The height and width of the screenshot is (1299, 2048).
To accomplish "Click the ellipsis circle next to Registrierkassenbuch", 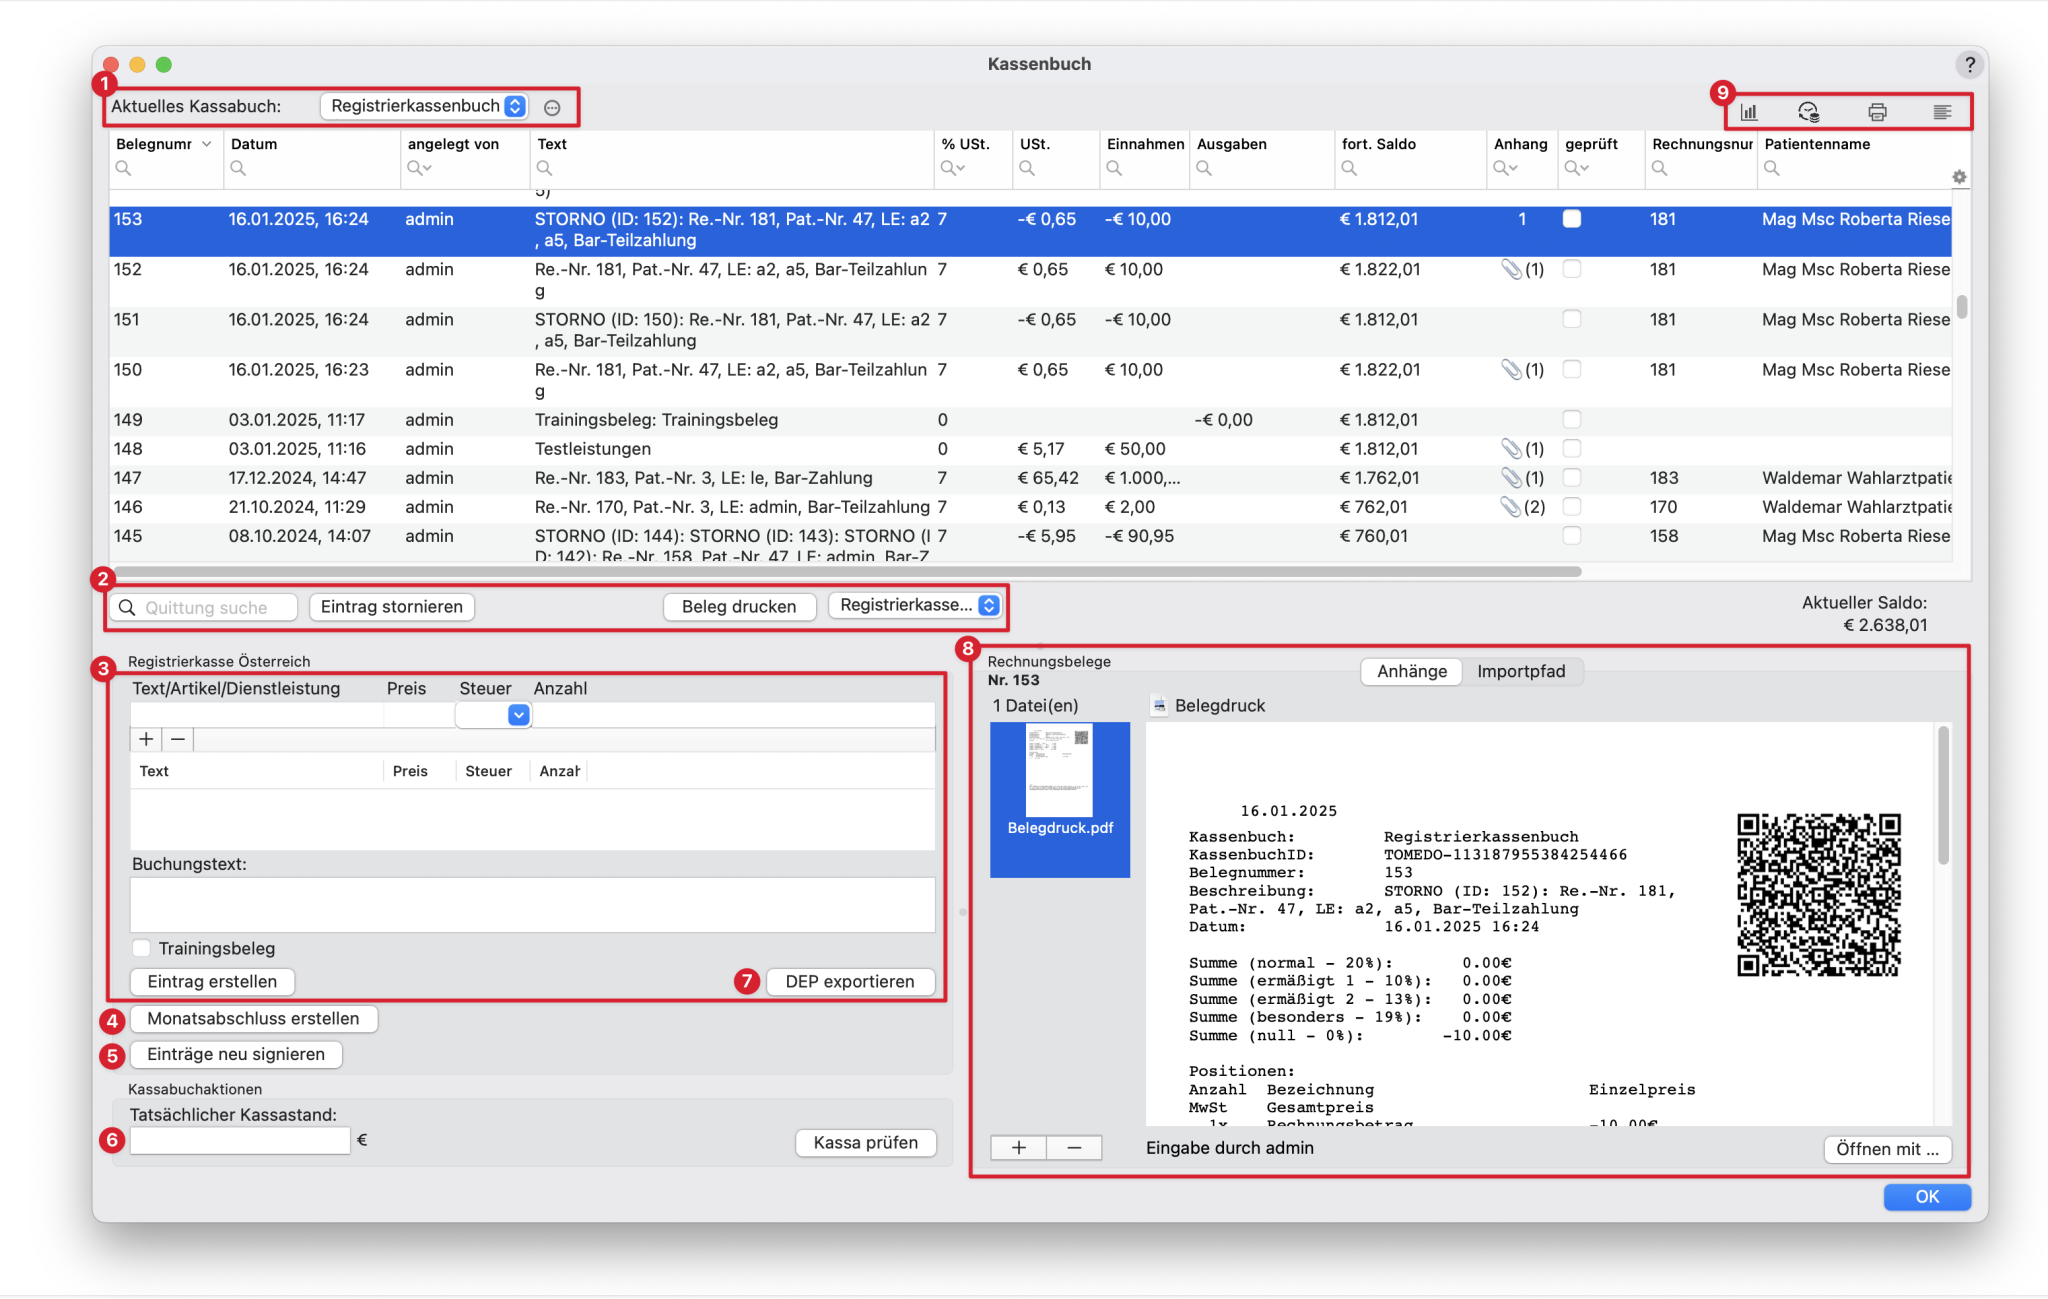I will click(552, 107).
